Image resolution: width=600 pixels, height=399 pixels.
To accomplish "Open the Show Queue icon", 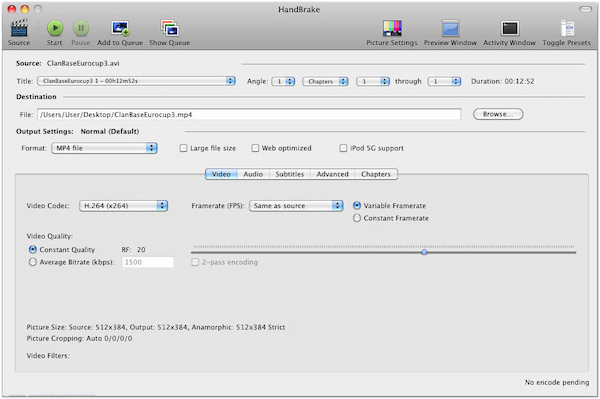I will click(x=170, y=28).
